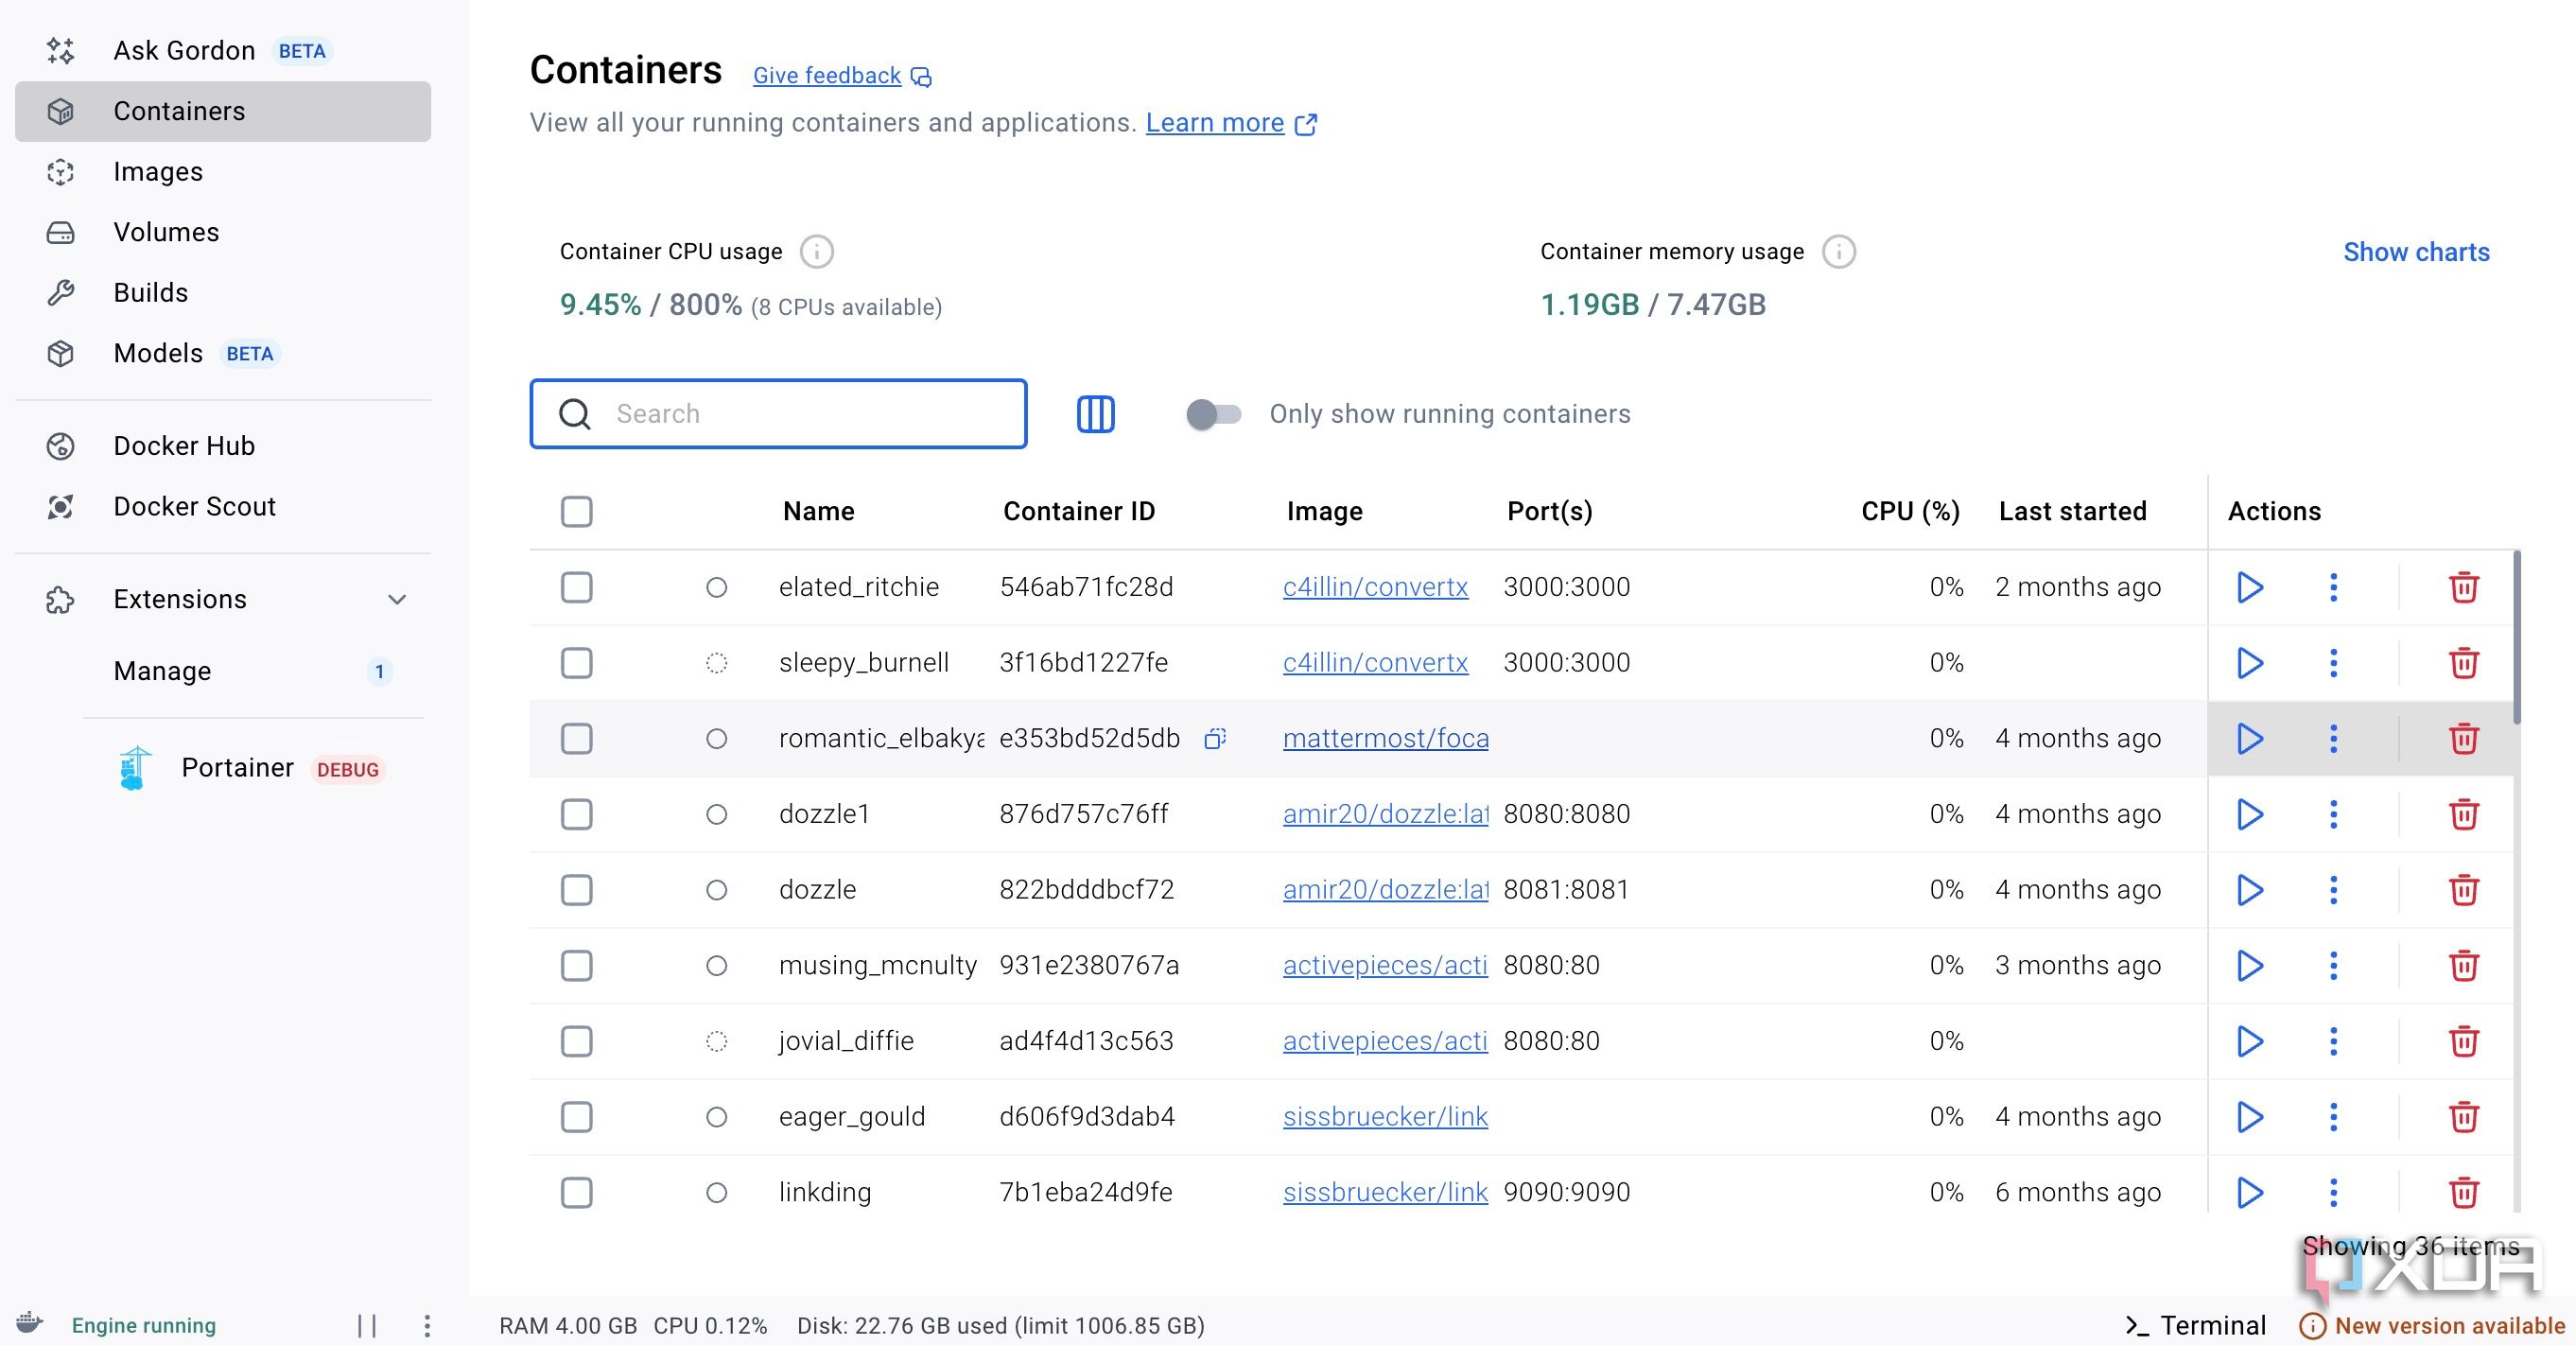
Task: Open Ask Gordon assistant
Action: [x=223, y=51]
